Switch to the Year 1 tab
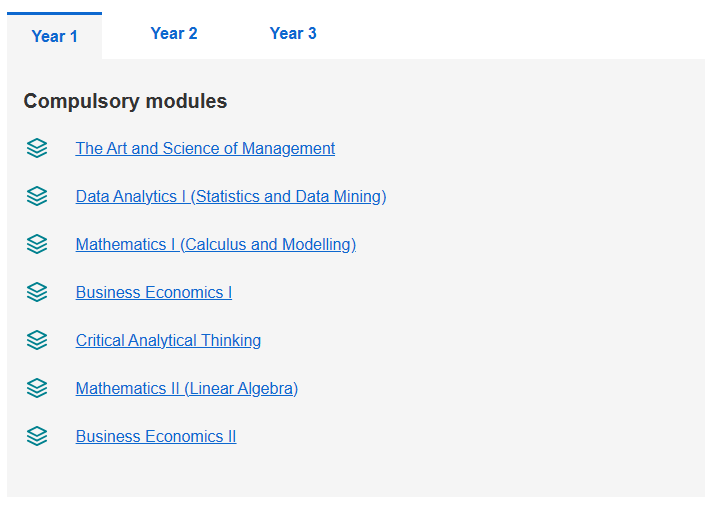Screen dimensions: 712x507 [x=54, y=36]
